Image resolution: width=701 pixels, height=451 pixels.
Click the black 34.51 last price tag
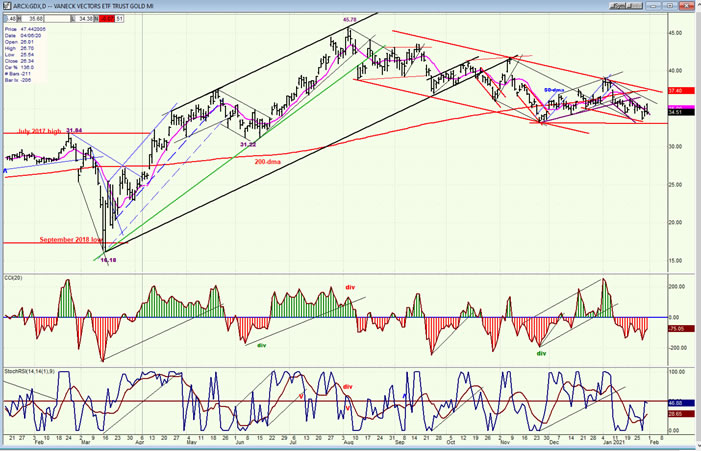681,112
